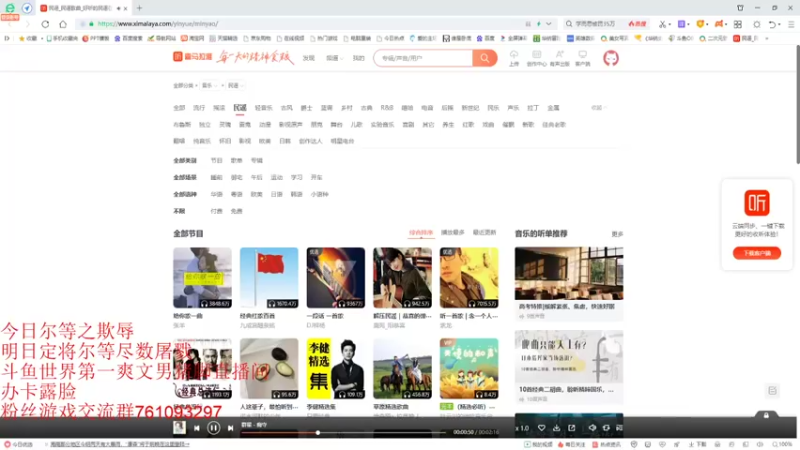Expand the 民谣 breadcrumb dropdown
This screenshot has height=450, width=800.
[x=236, y=85]
